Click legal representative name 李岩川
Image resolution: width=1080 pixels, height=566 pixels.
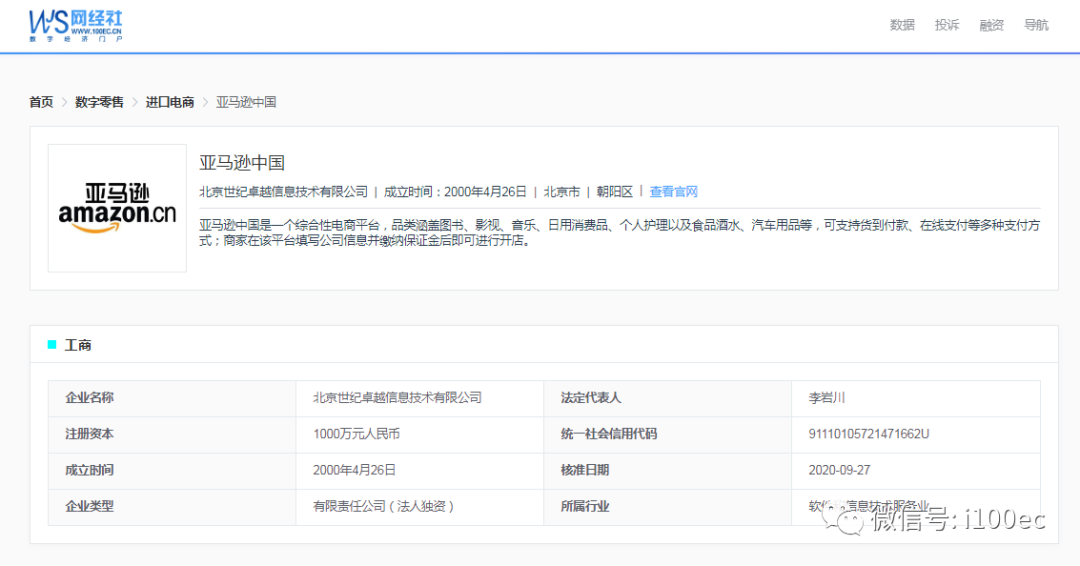827,398
